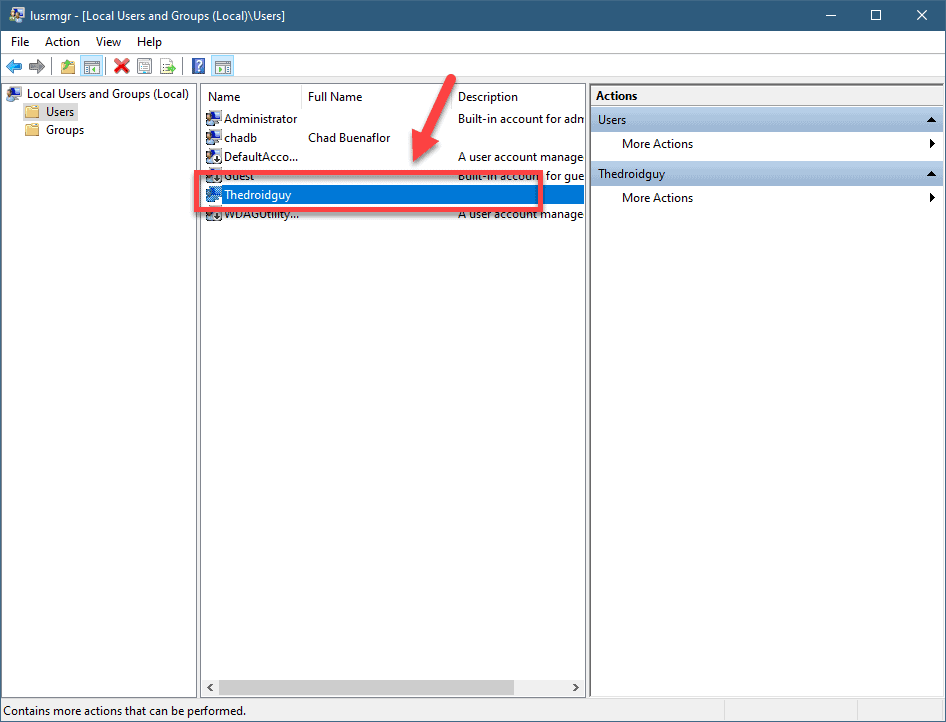
Task: Select the Groups node in the tree
Action: pos(65,130)
